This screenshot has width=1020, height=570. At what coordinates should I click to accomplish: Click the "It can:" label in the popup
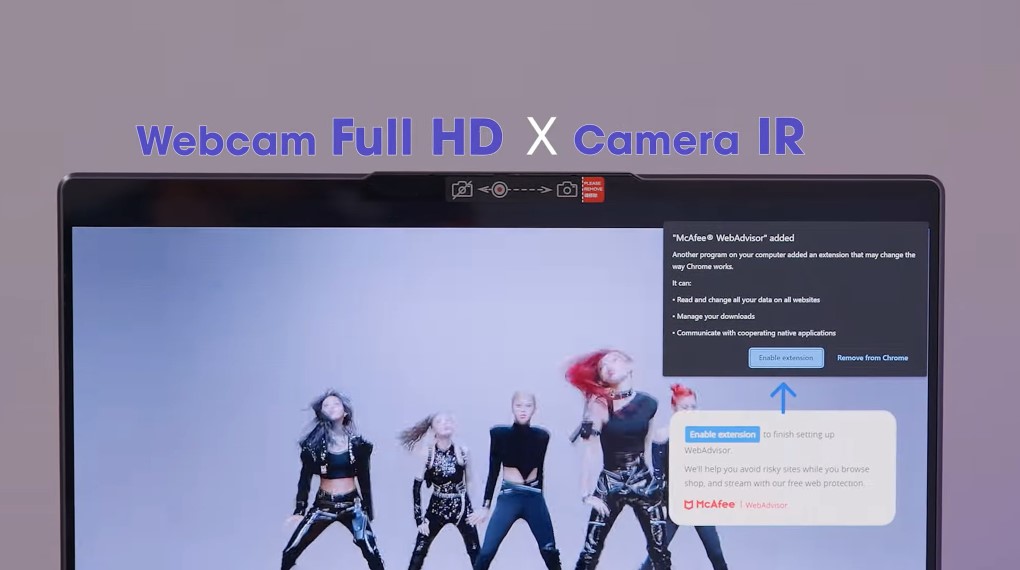[x=682, y=283]
